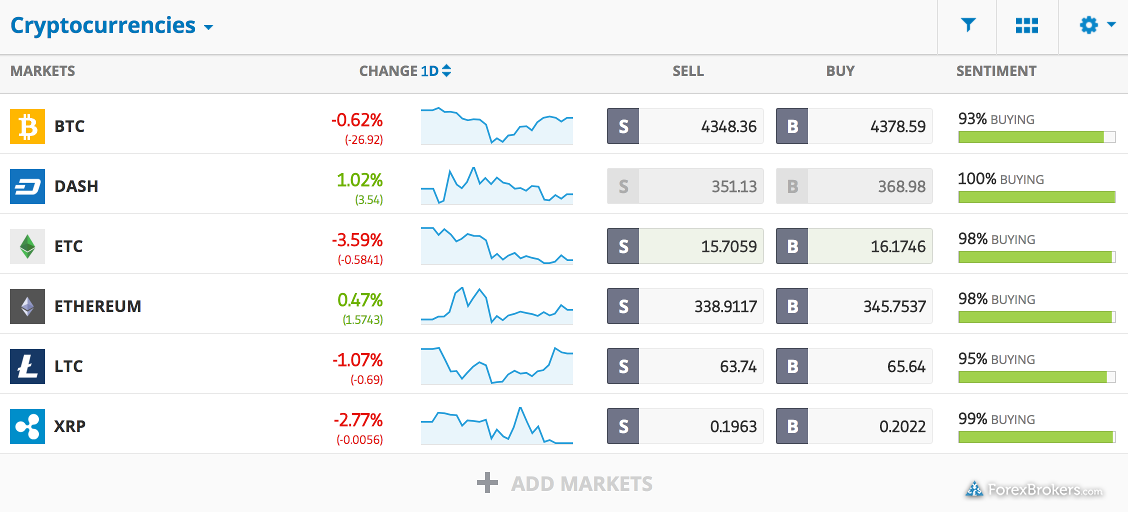Buy XRP at 0.2022
The width and height of the screenshot is (1128, 512).
[854, 426]
